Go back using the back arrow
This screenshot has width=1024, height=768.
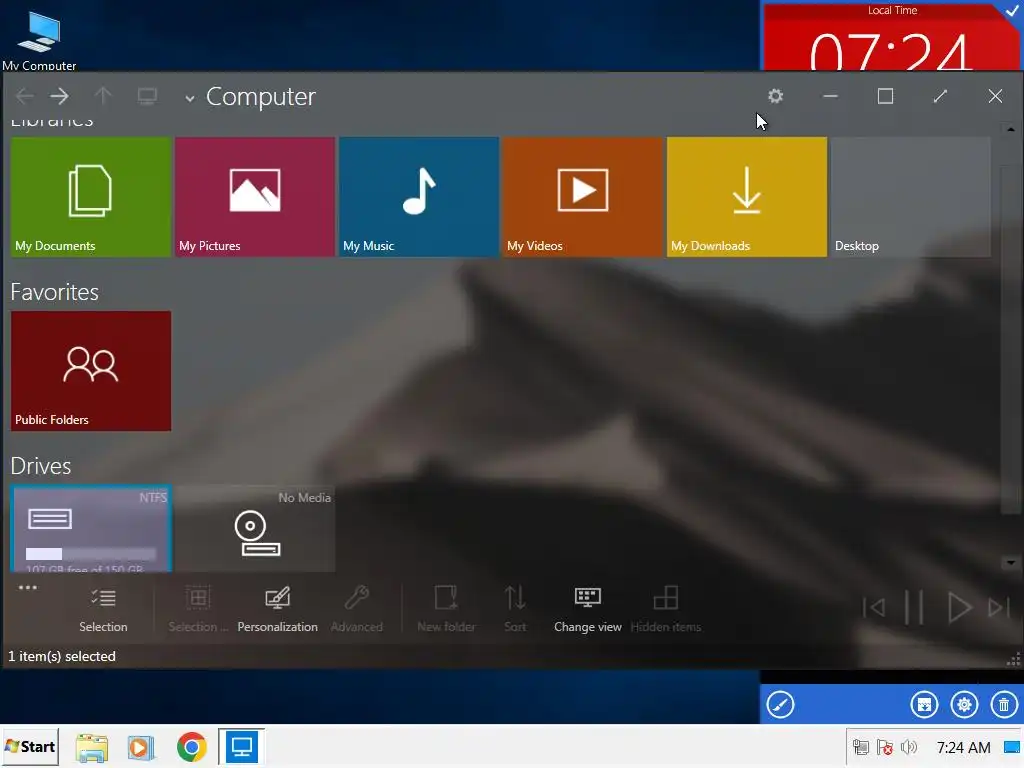click(25, 97)
